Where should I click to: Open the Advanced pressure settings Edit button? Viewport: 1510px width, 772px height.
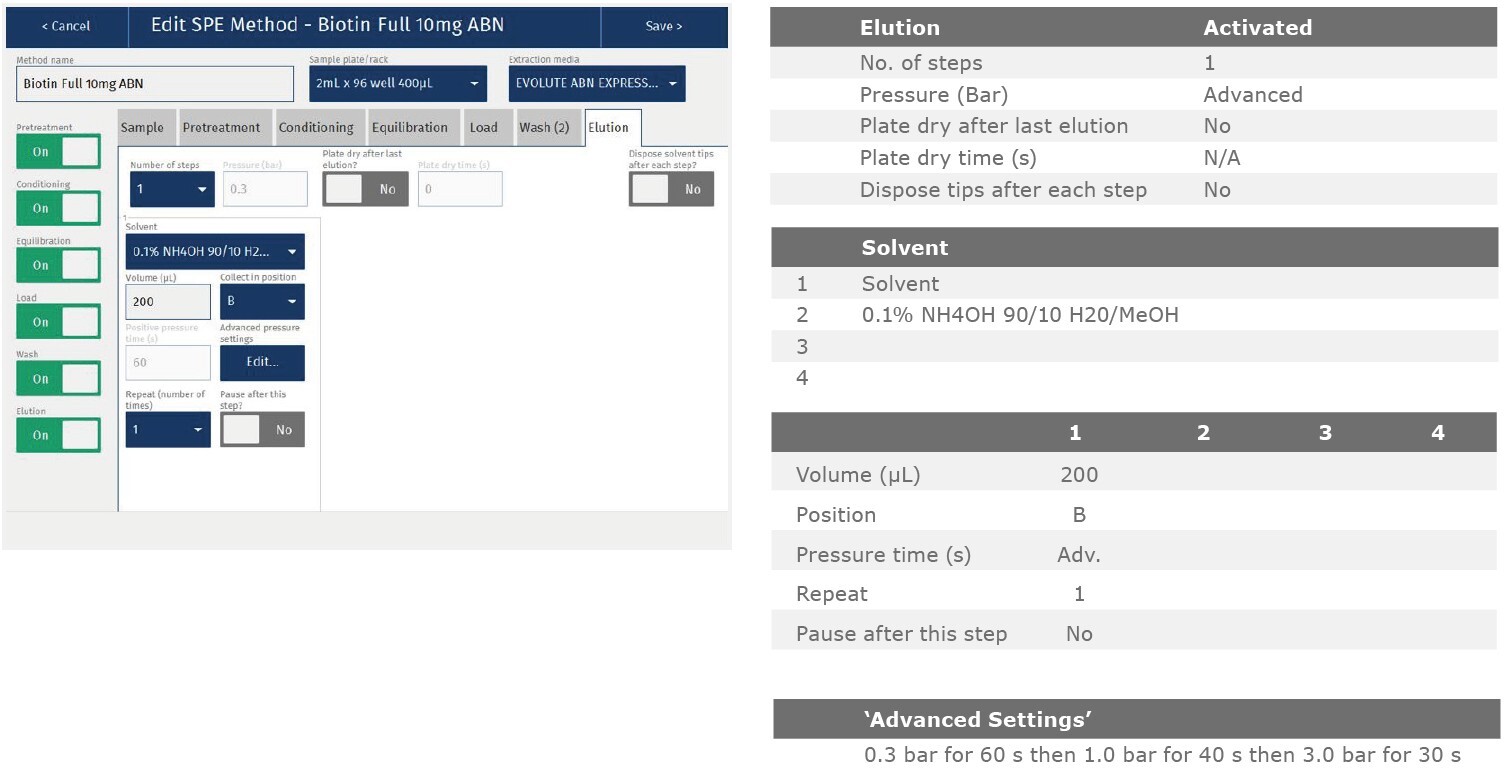pos(262,362)
